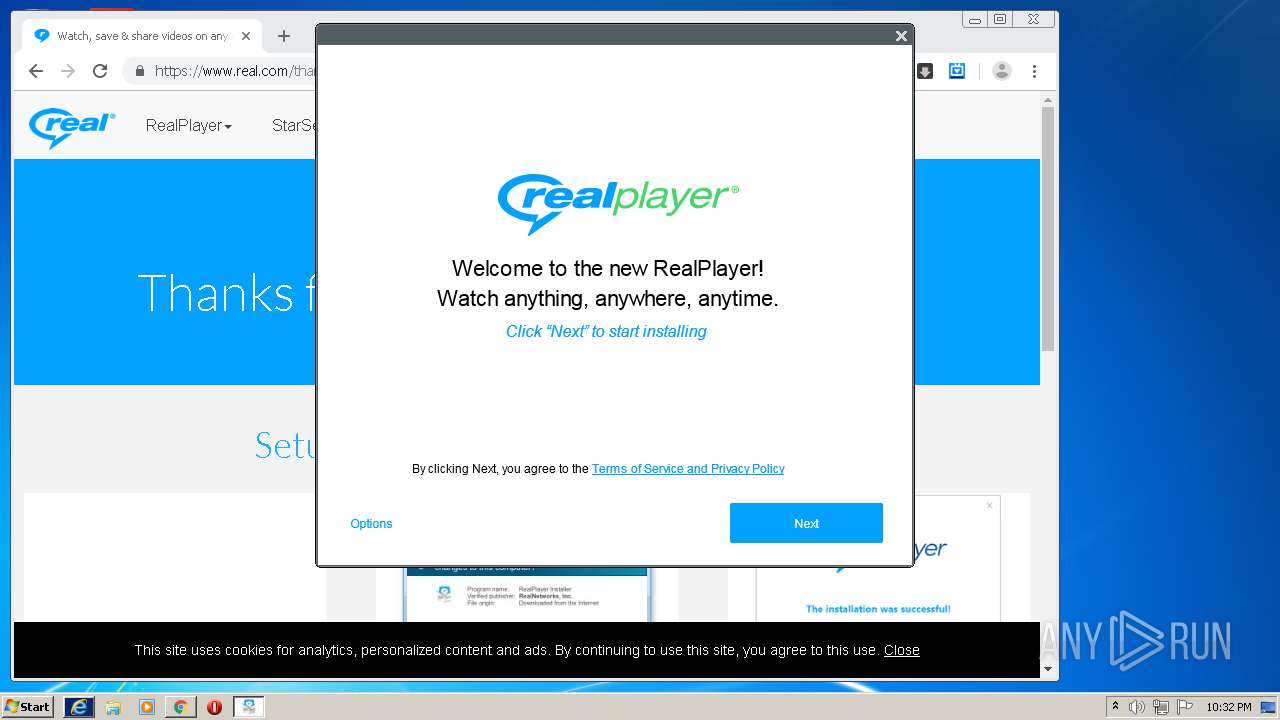Close the cookie notice banner
The width and height of the screenshot is (1280, 720).
click(x=901, y=650)
